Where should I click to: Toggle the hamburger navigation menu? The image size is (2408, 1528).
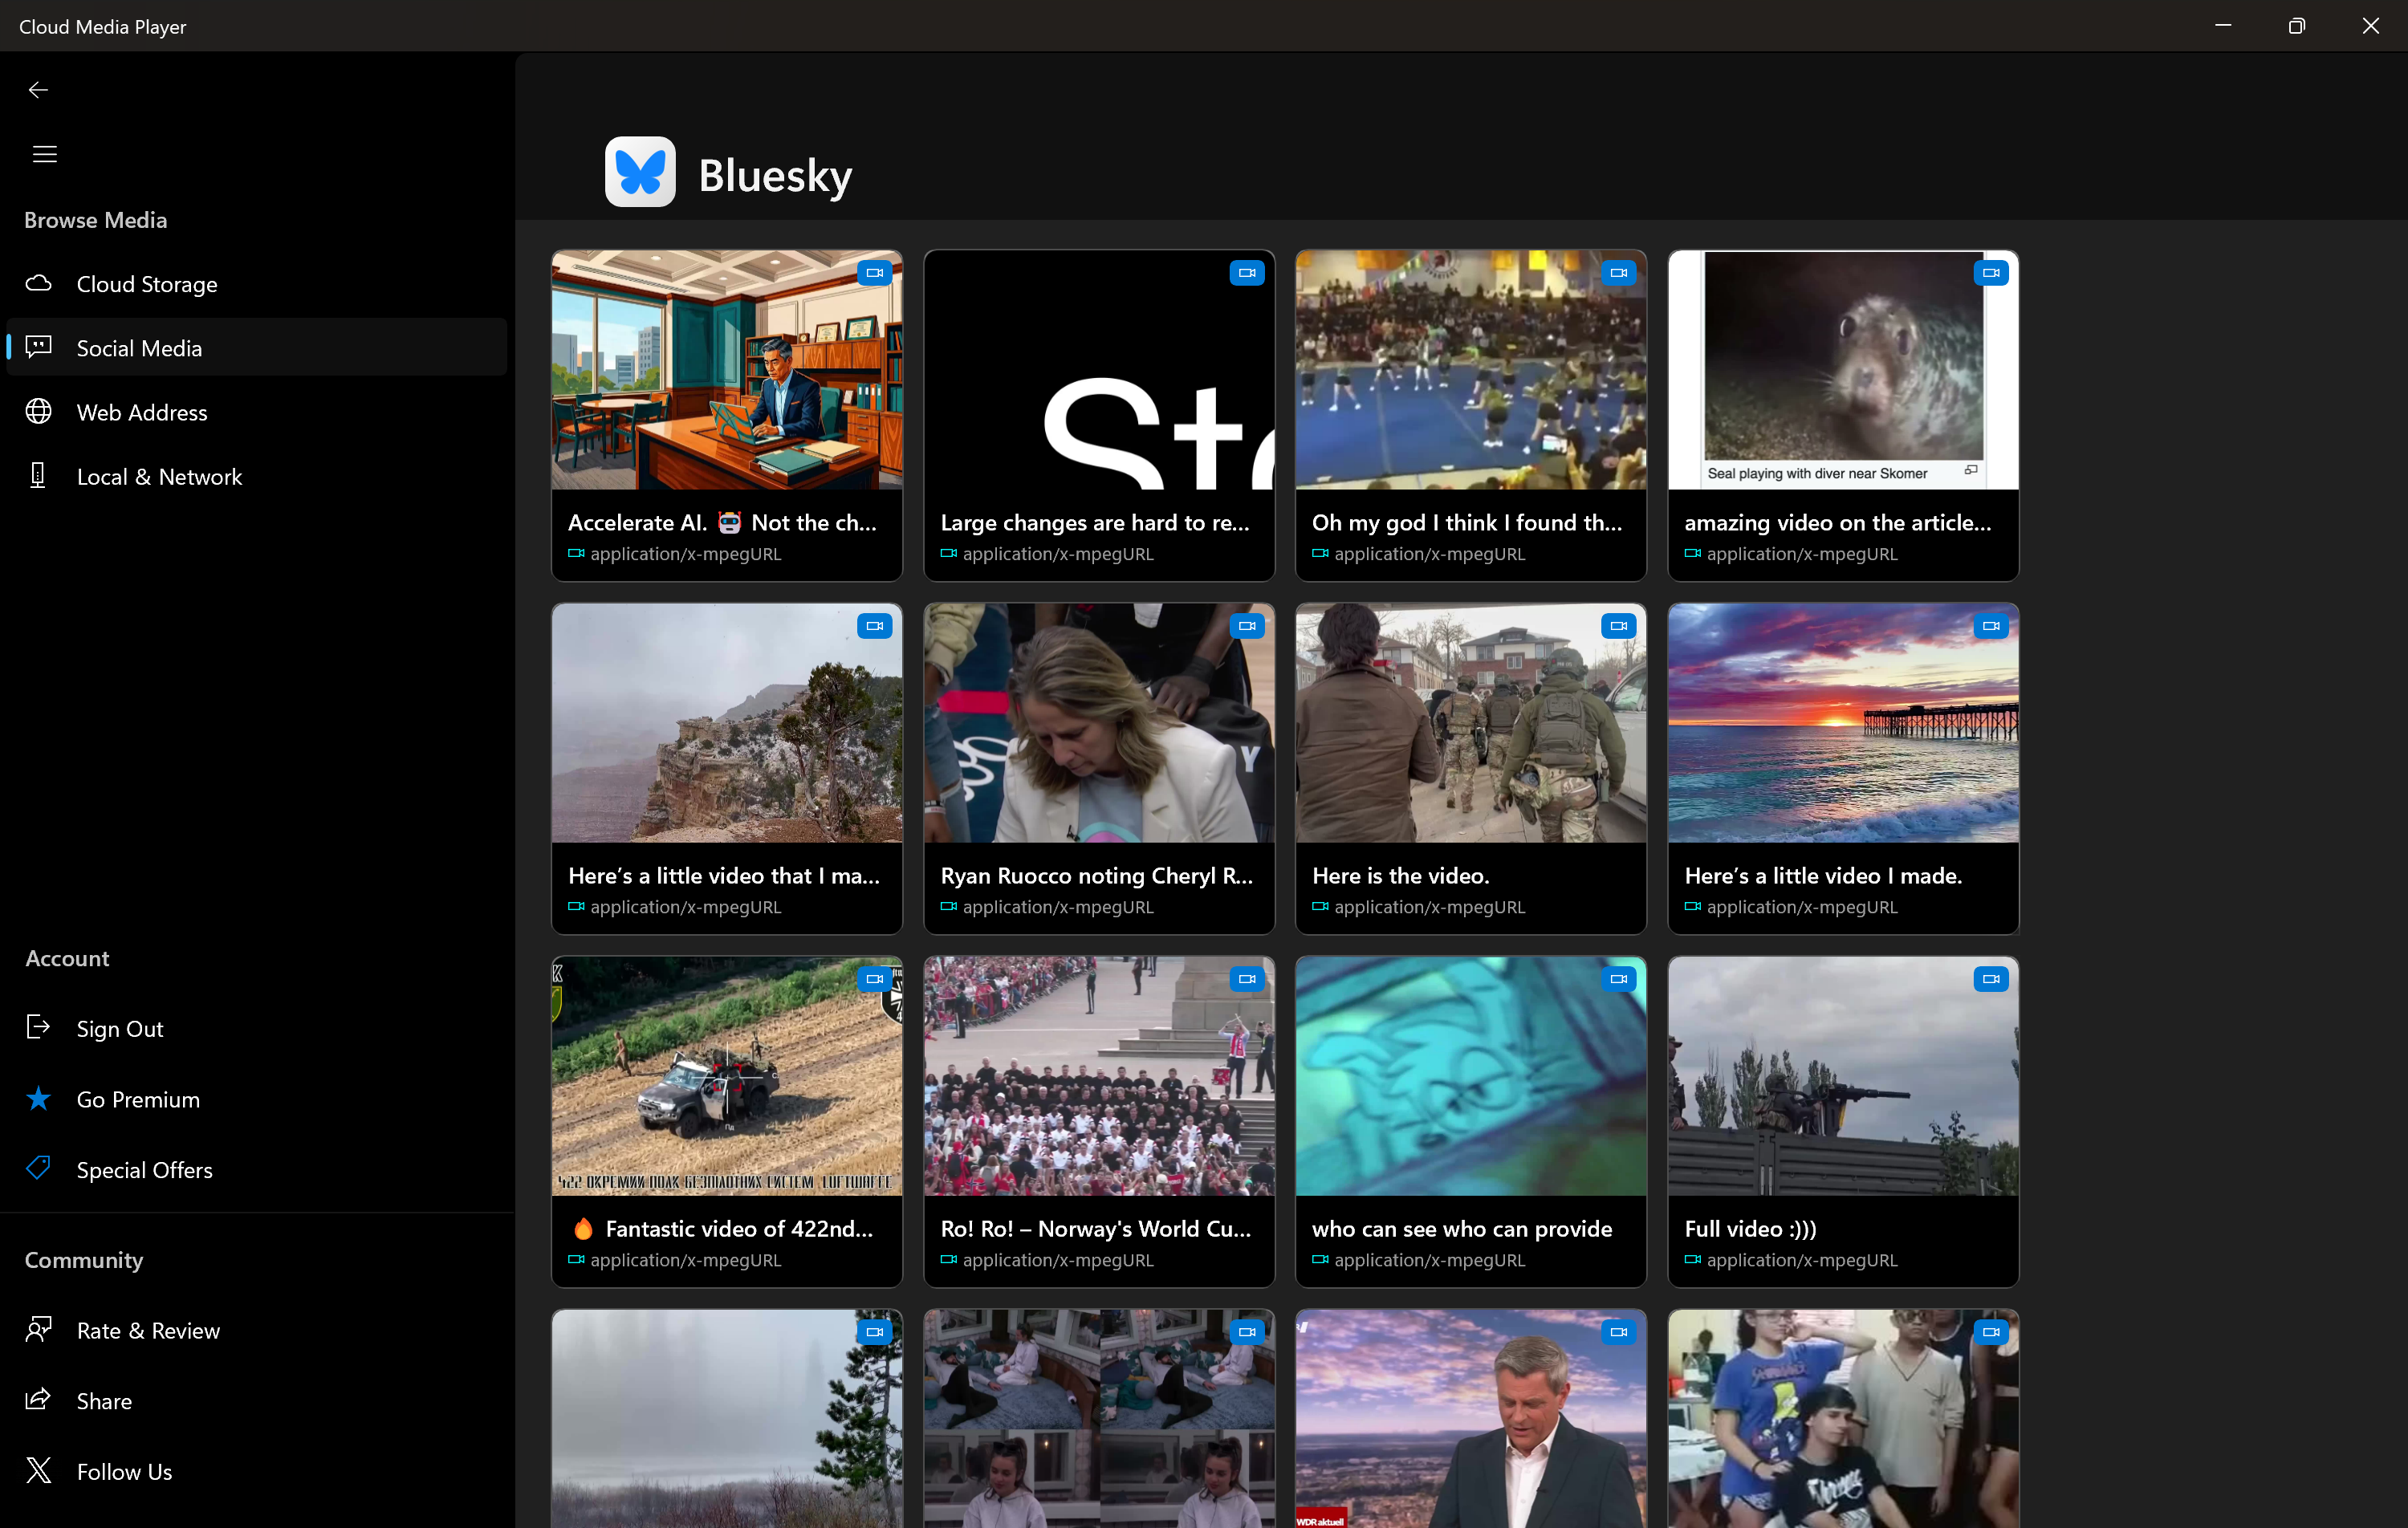(44, 154)
